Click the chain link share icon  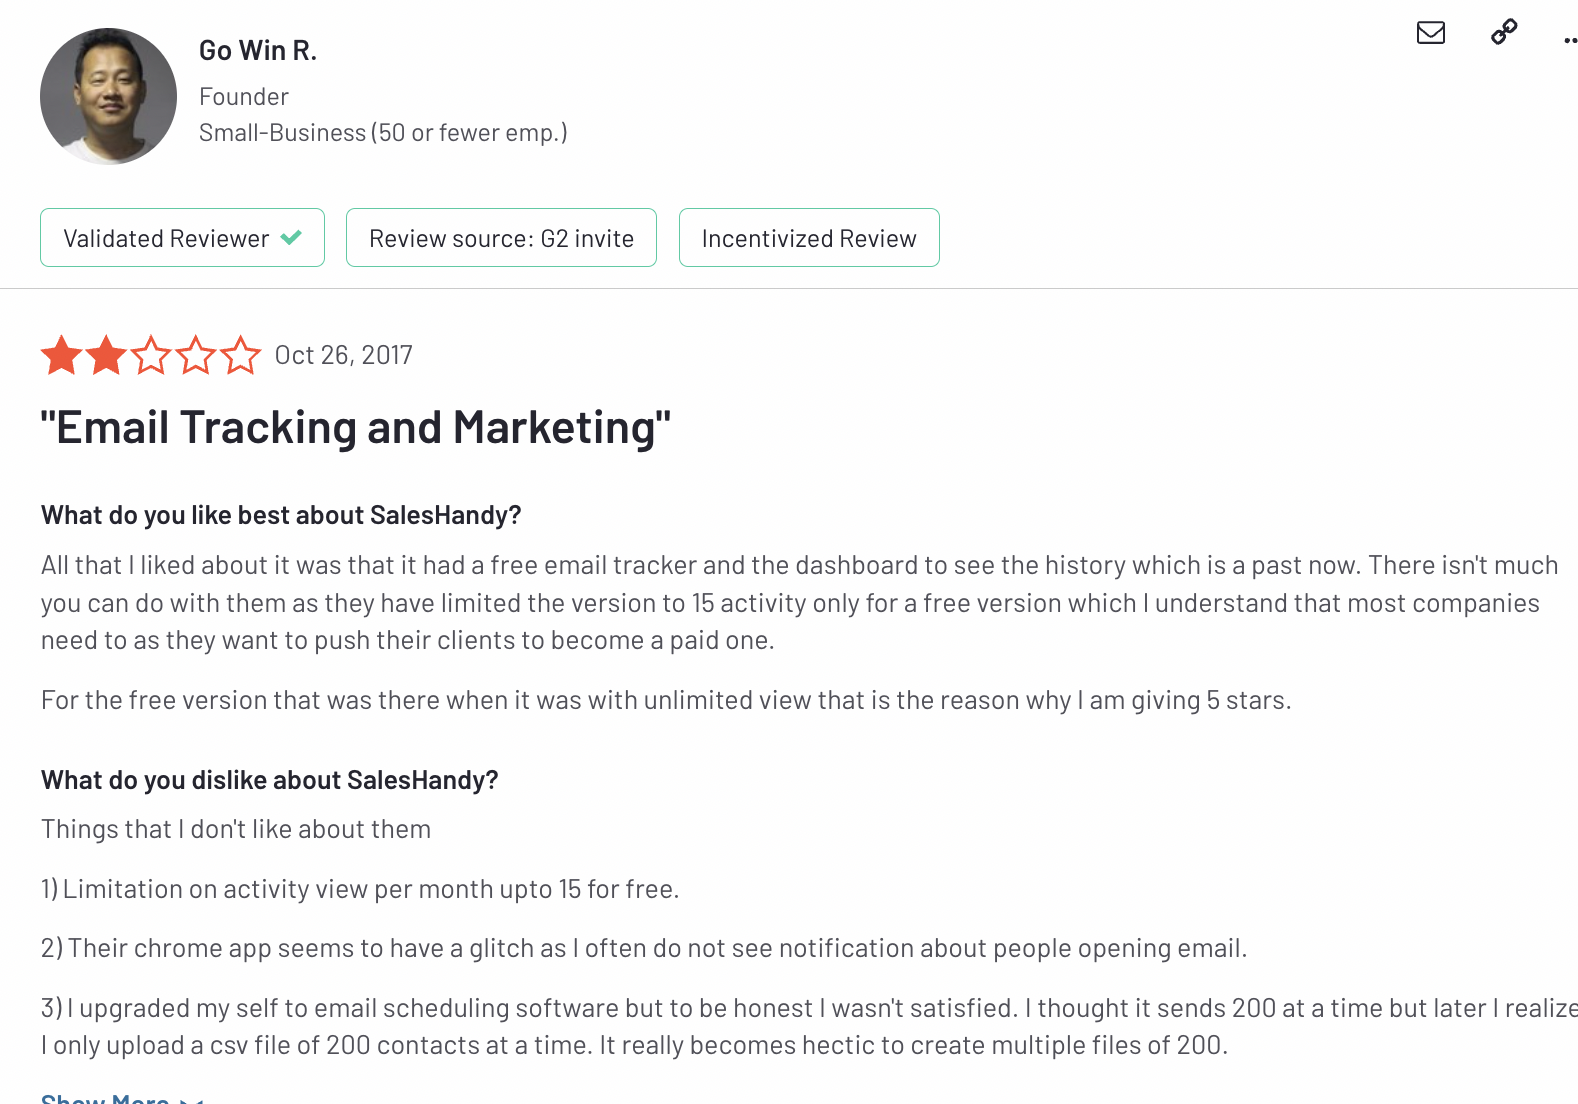click(1504, 32)
